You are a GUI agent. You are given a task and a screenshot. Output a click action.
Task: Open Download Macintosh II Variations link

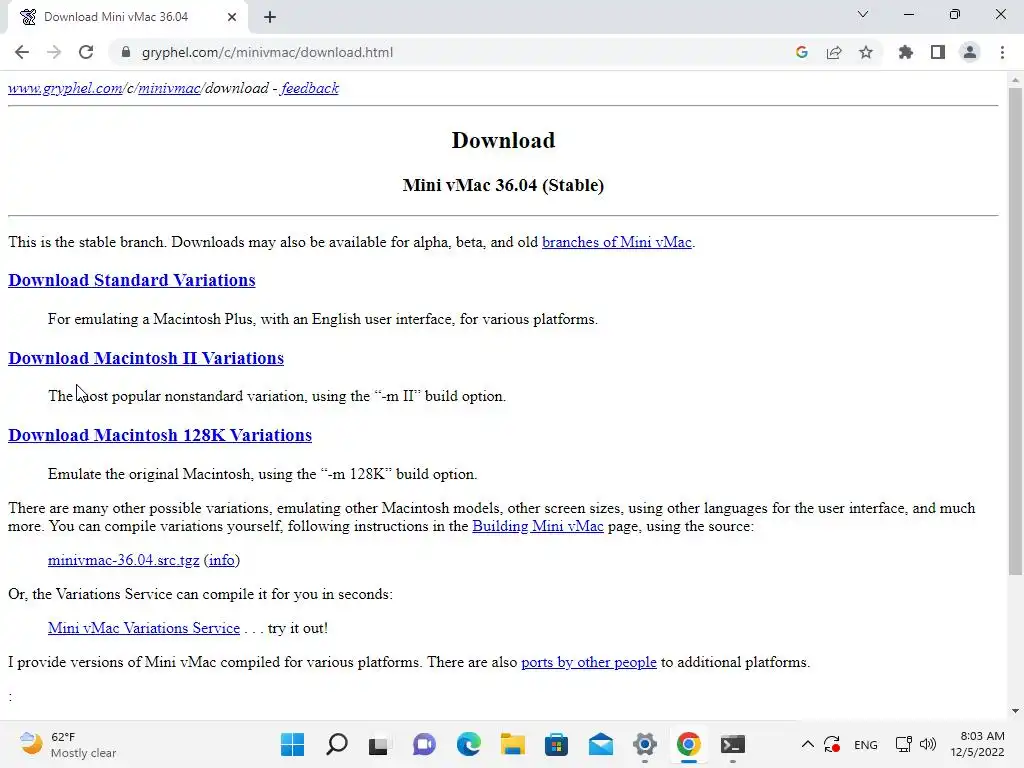tap(146, 358)
